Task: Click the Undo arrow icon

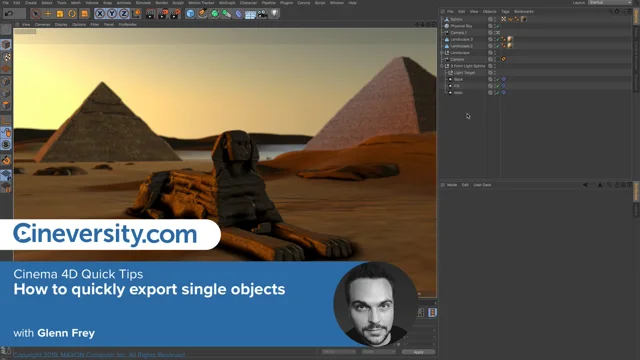Action: [9, 14]
